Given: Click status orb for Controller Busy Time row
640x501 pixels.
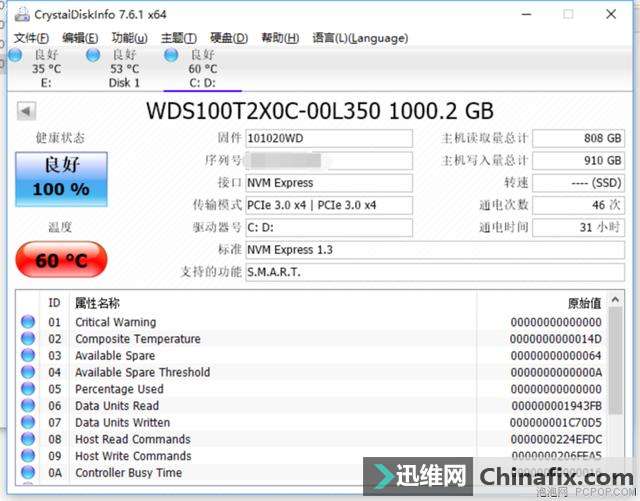Looking at the screenshot, I should tap(28, 472).
